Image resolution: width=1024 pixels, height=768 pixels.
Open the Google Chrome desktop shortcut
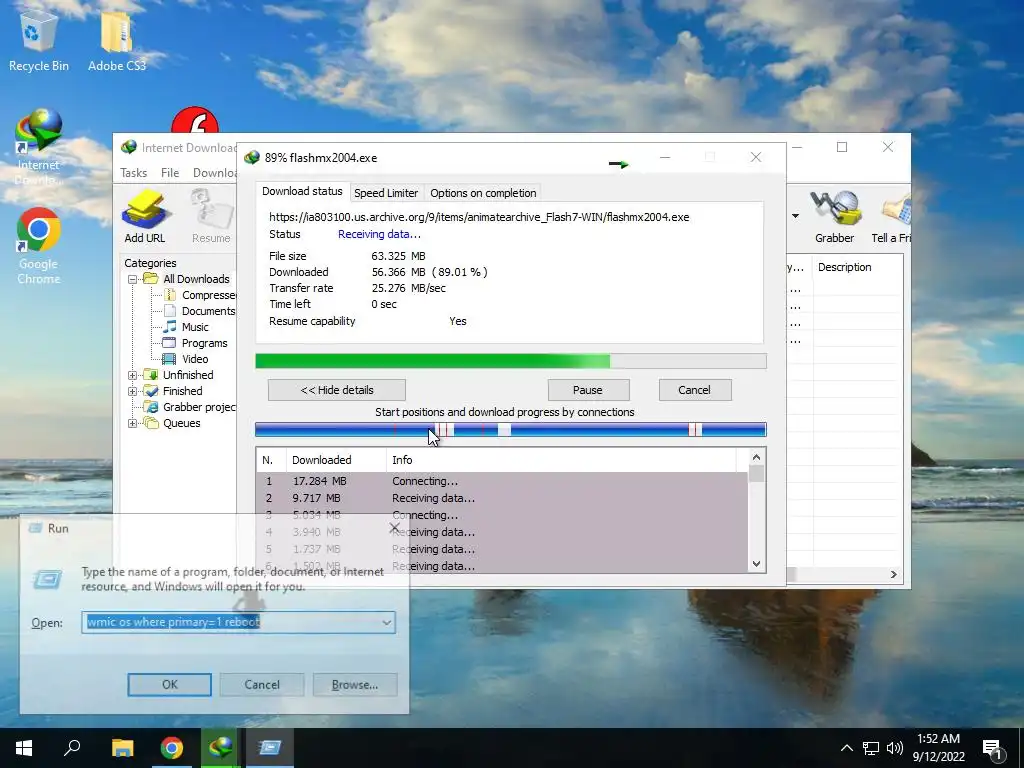[x=39, y=245]
